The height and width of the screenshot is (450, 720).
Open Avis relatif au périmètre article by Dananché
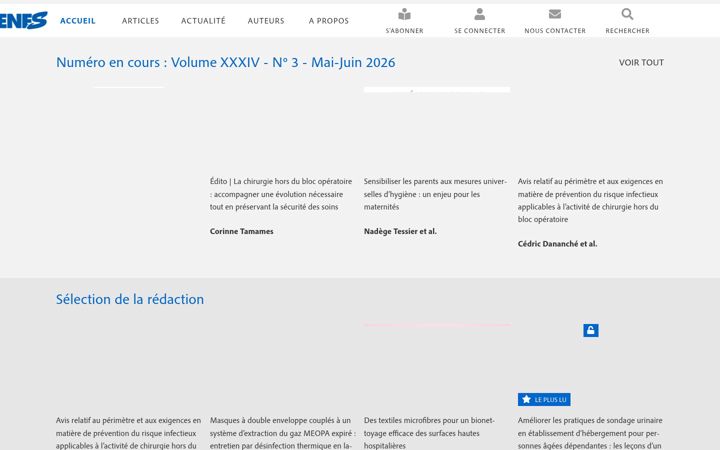(x=591, y=200)
